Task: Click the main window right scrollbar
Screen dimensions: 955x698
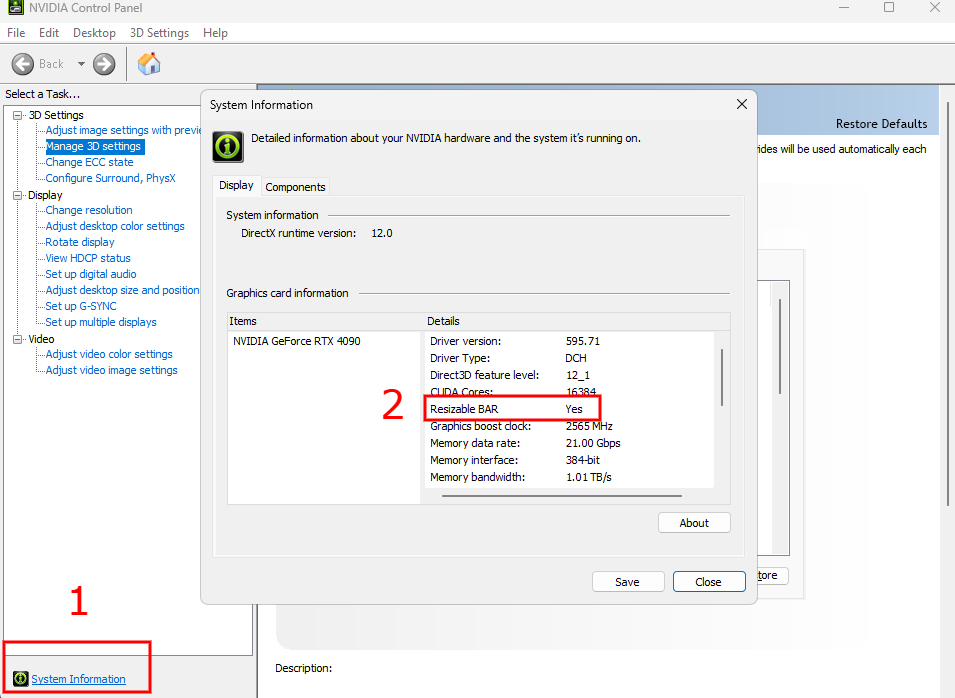Action: pyautogui.click(x=948, y=305)
